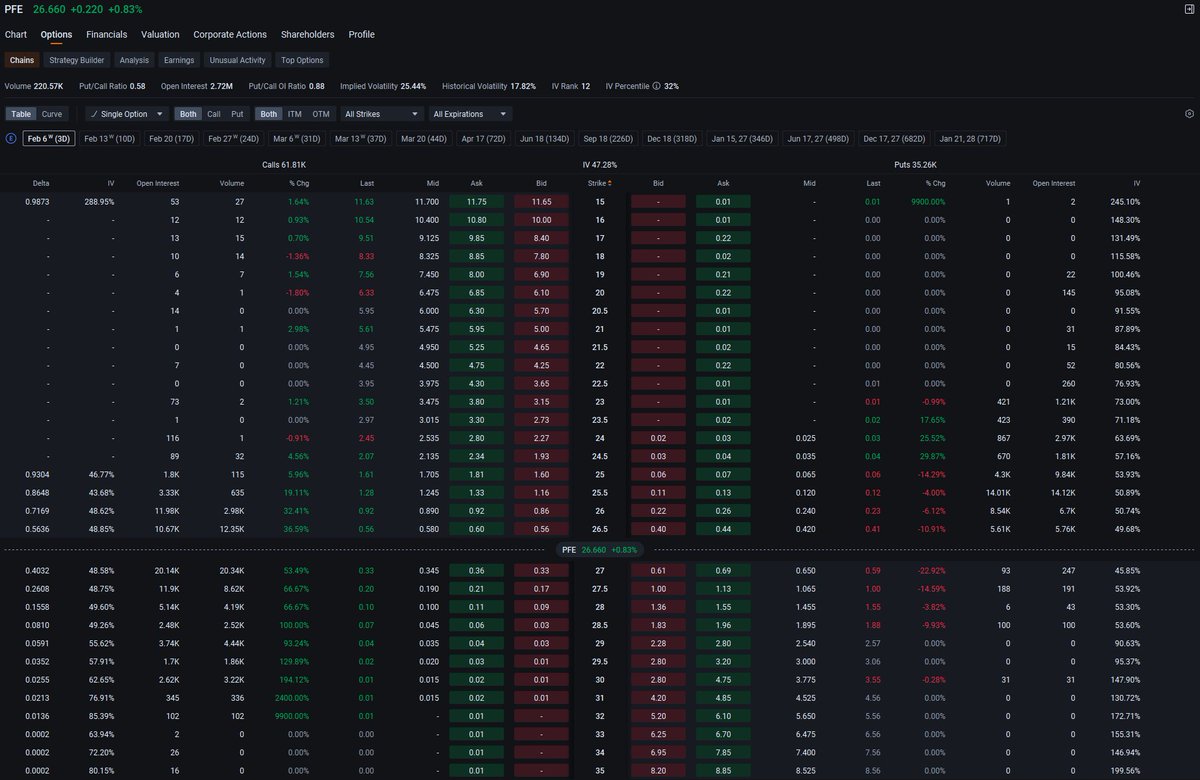Click the Puts 35.26K header

click(915, 164)
